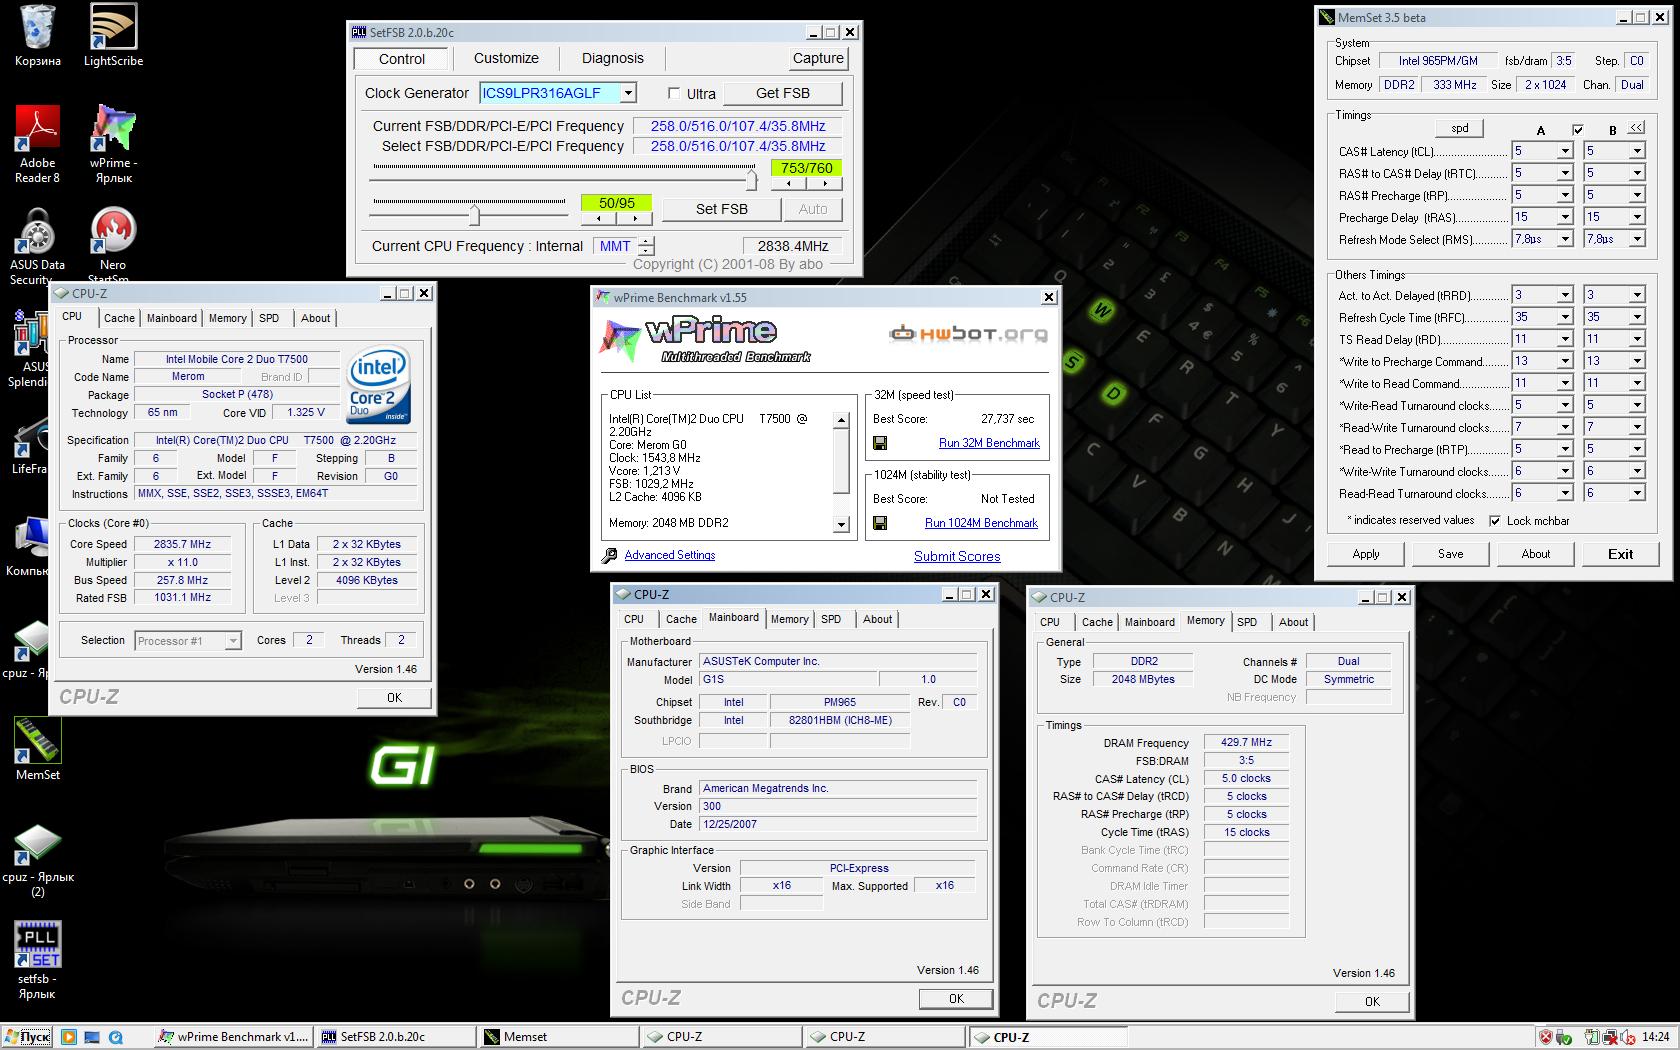Open Precharge Delay (tRAS) channel A dropdown

(x=1565, y=217)
